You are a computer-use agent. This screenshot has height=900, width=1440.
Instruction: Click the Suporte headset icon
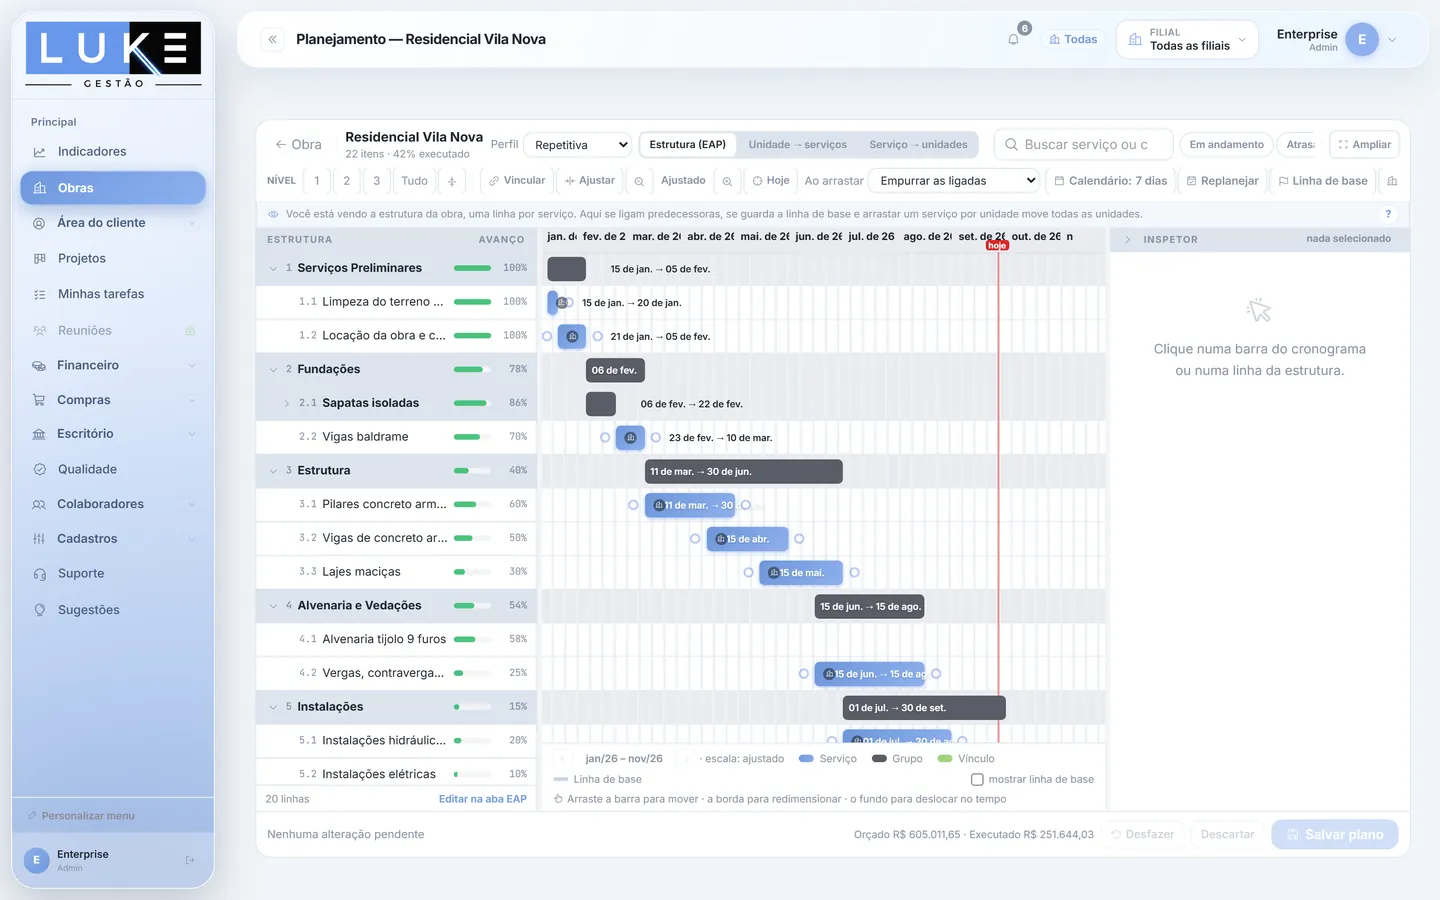coord(39,574)
